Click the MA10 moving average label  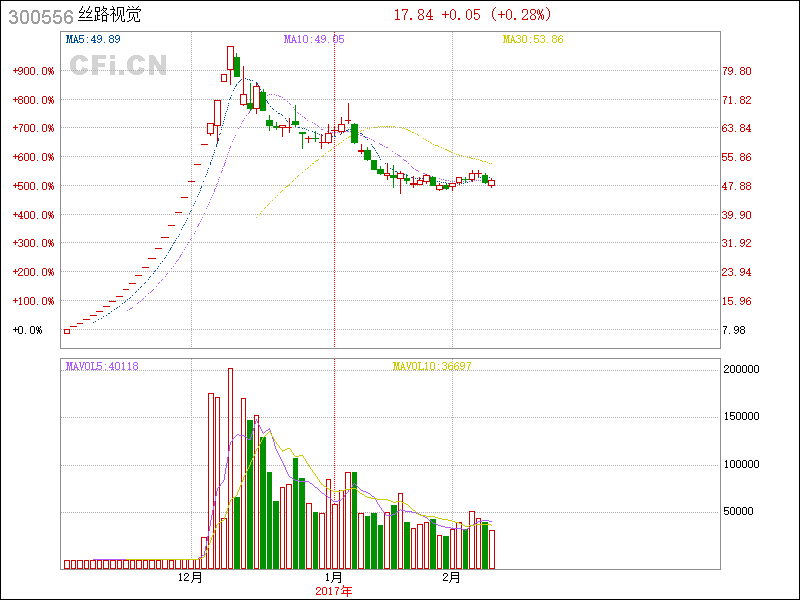pos(314,40)
